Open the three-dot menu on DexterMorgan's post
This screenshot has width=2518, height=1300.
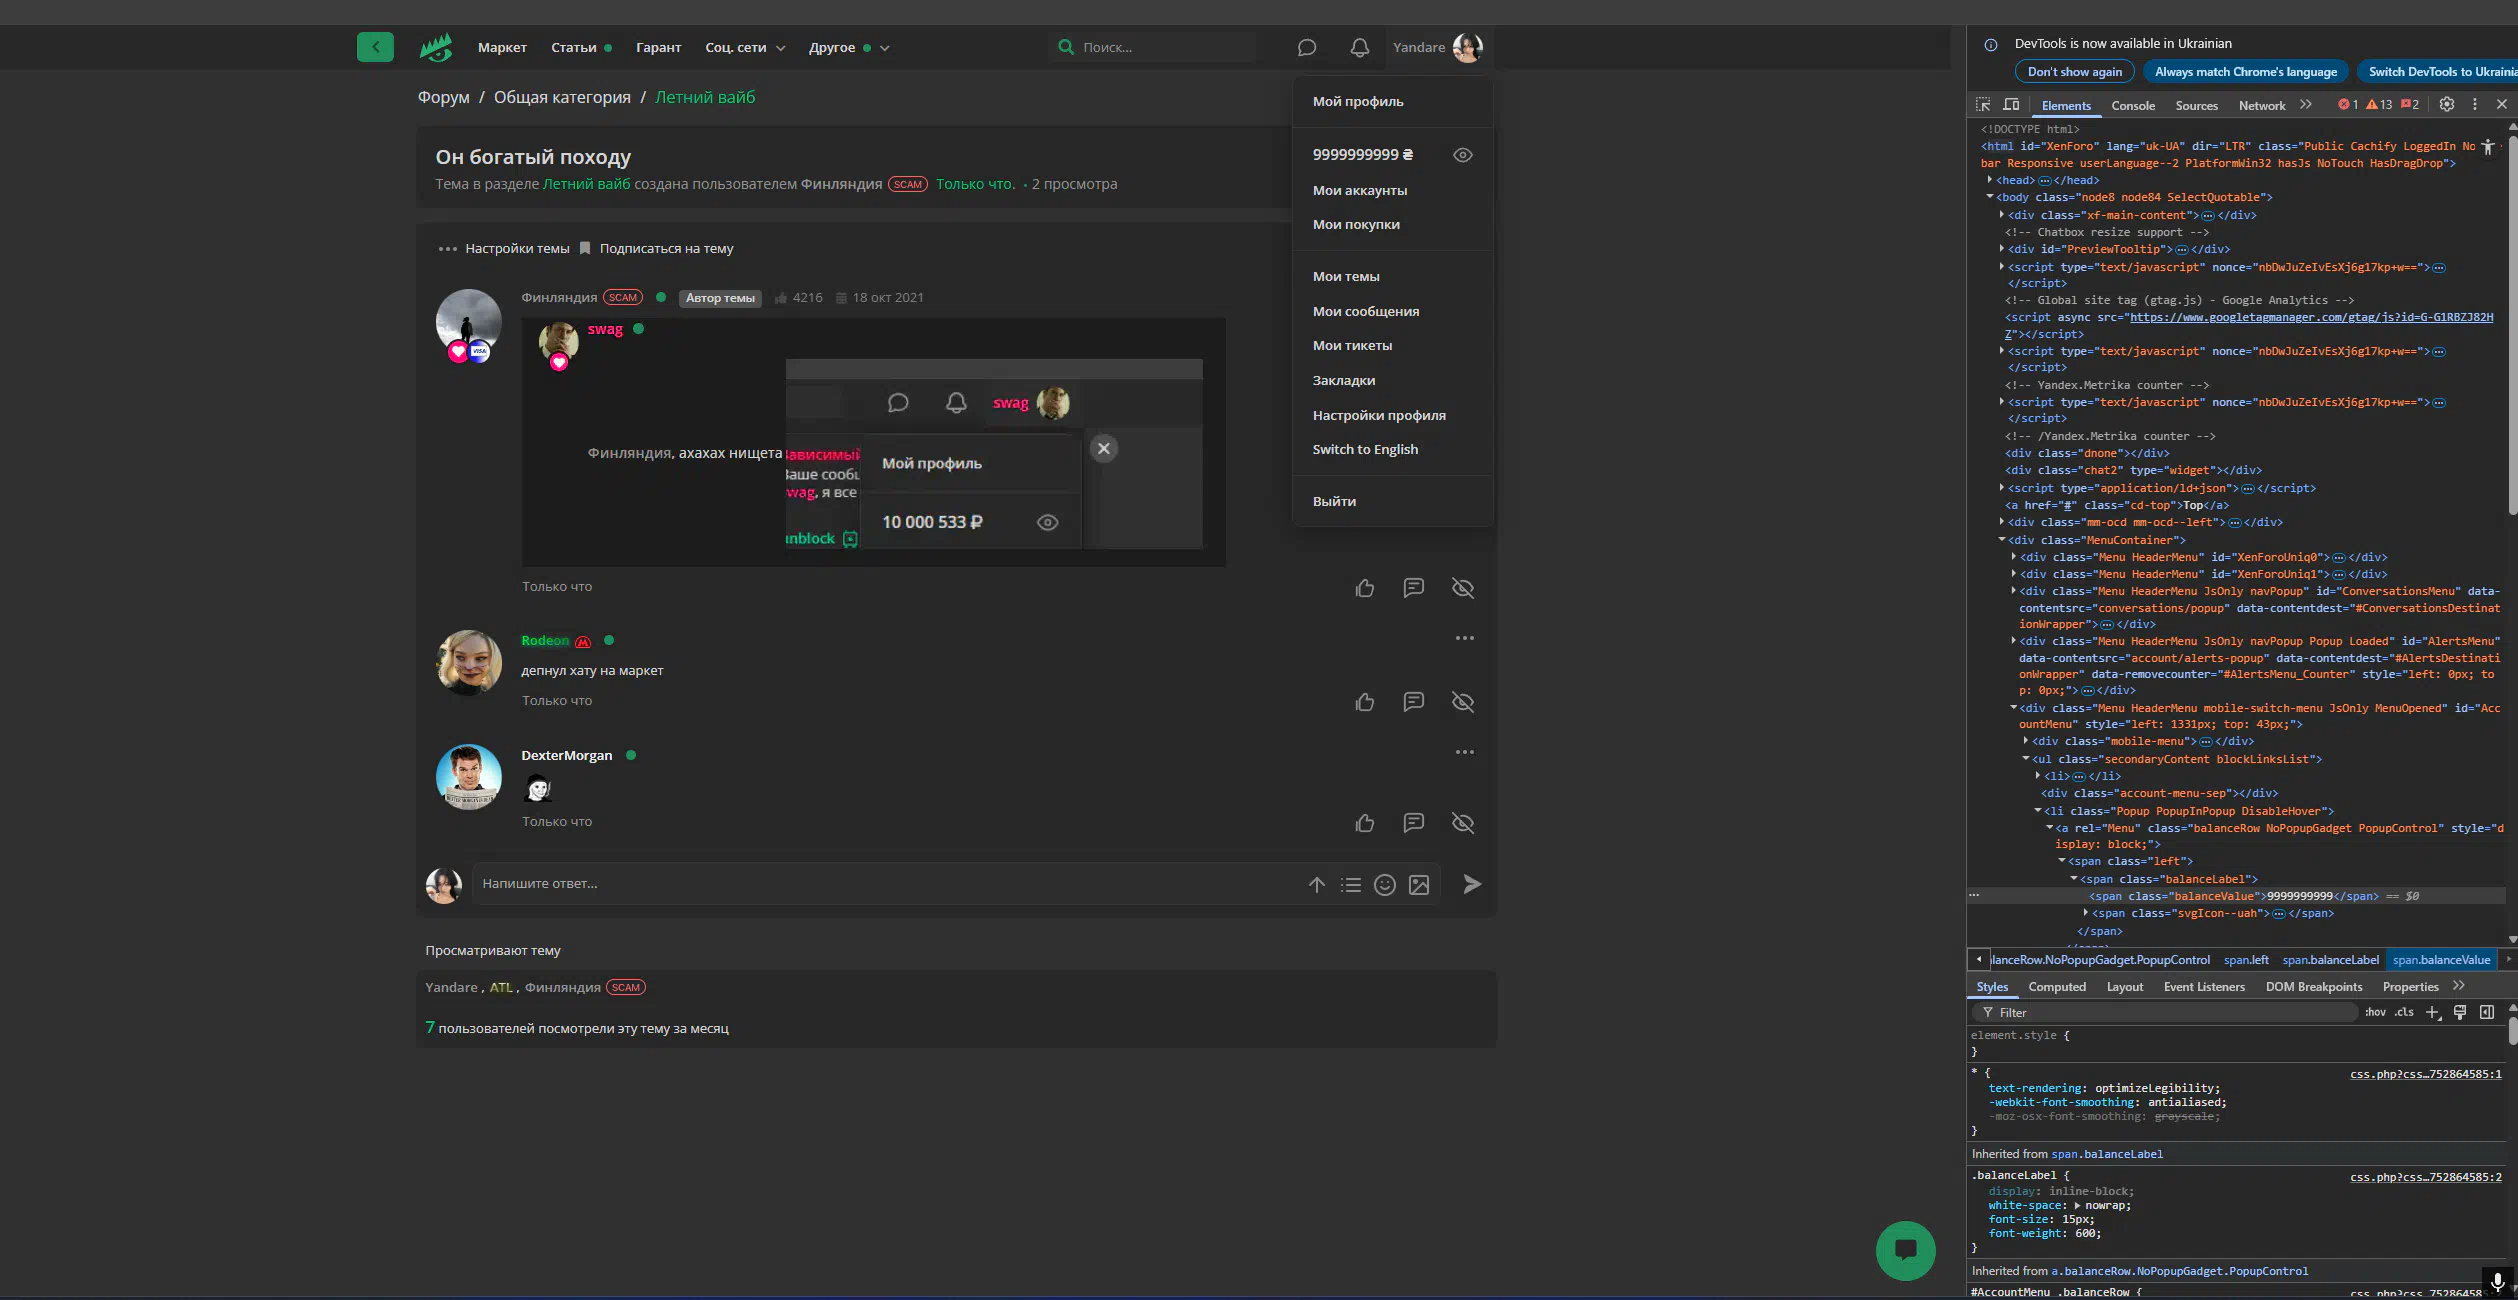tap(1464, 752)
